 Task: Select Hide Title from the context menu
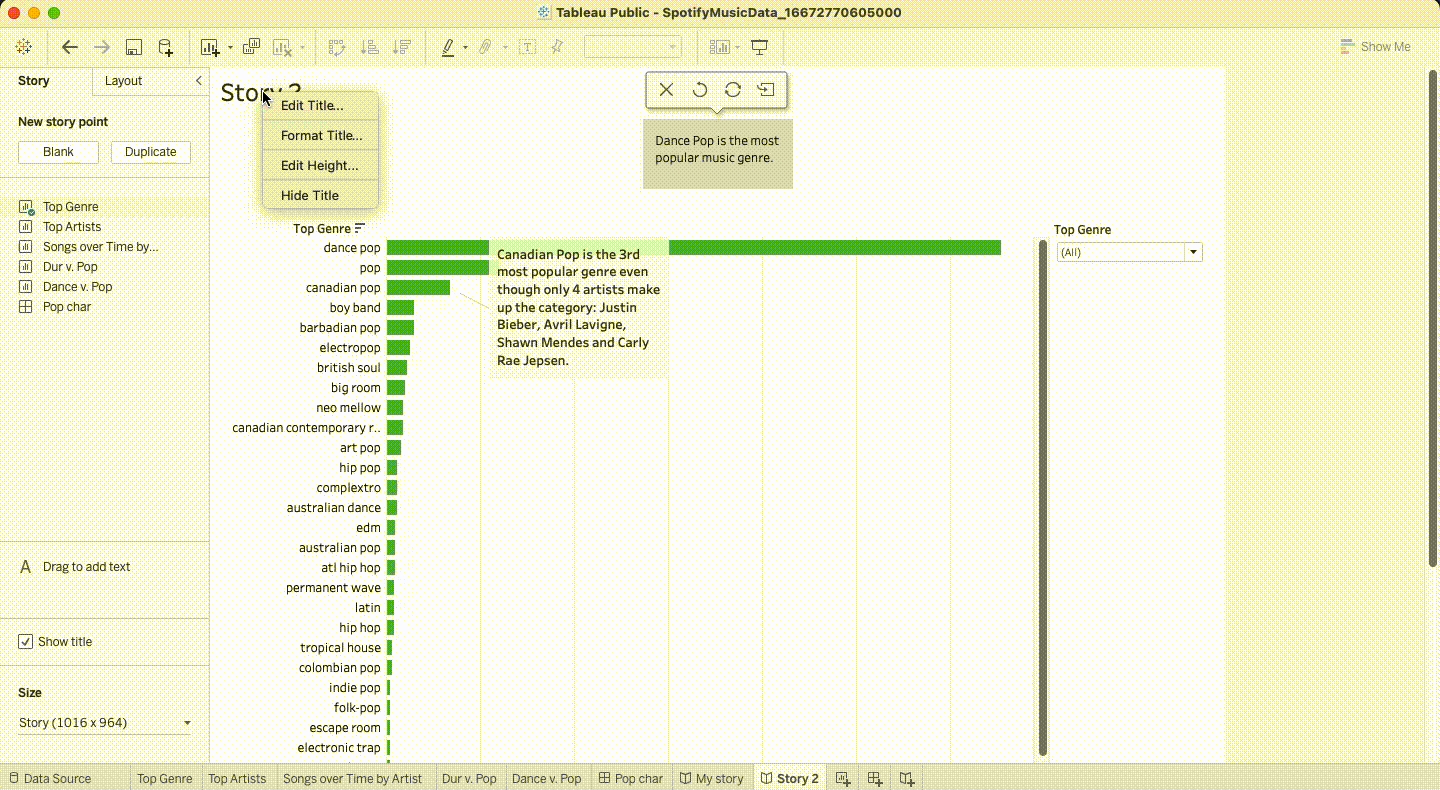[x=311, y=195]
